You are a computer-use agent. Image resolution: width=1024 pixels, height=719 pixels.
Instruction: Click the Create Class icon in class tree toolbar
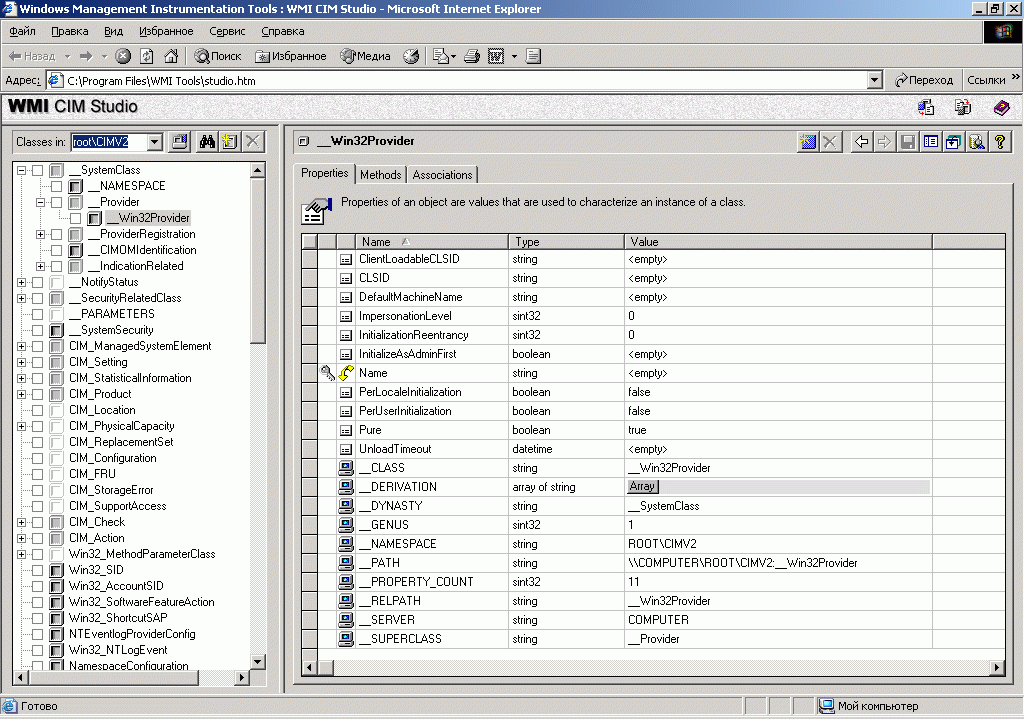coord(230,142)
